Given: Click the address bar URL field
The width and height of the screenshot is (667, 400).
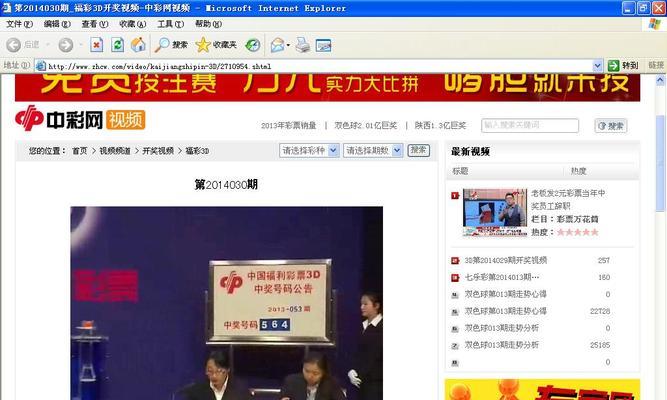Looking at the screenshot, I should [319, 66].
